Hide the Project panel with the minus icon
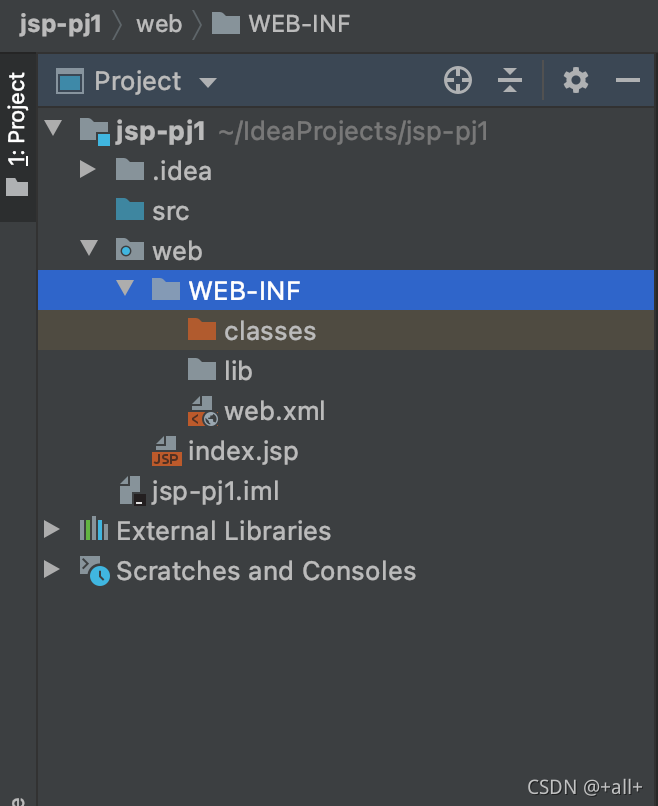658x806 pixels. [x=628, y=80]
